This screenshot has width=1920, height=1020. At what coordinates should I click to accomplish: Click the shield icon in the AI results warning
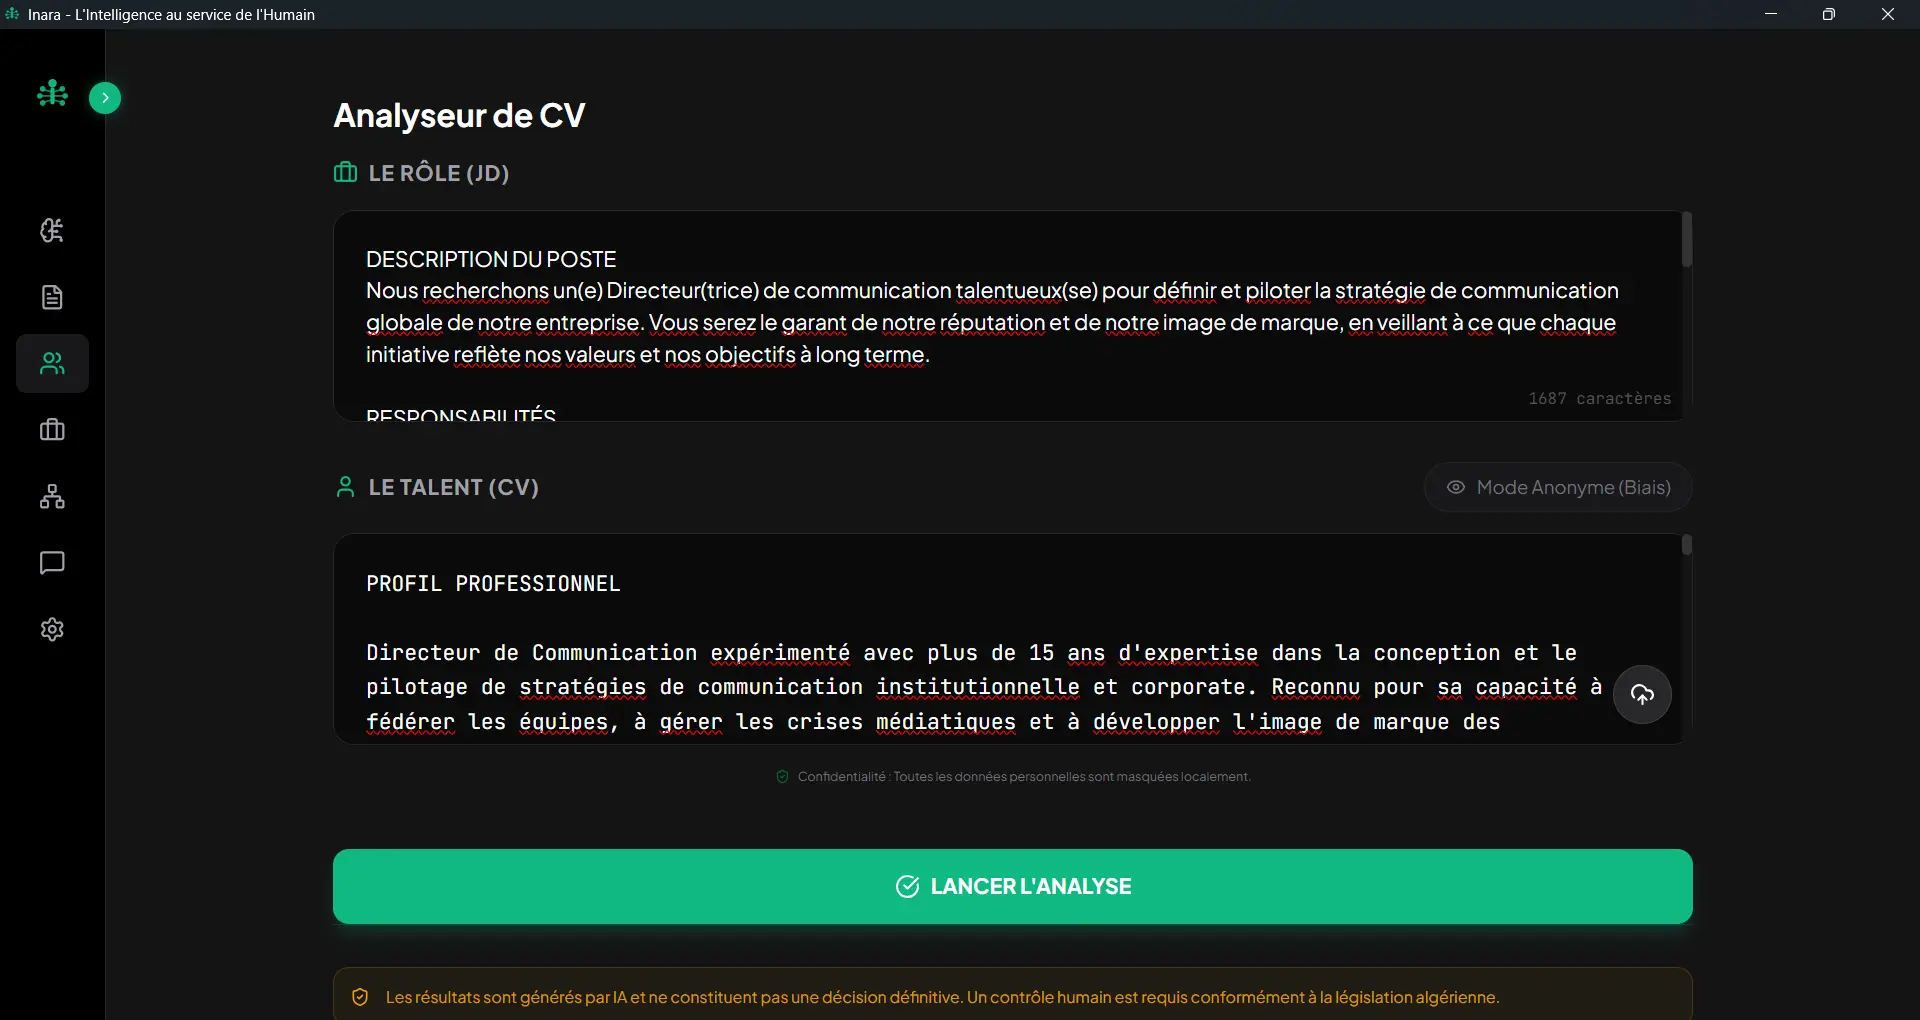360,997
